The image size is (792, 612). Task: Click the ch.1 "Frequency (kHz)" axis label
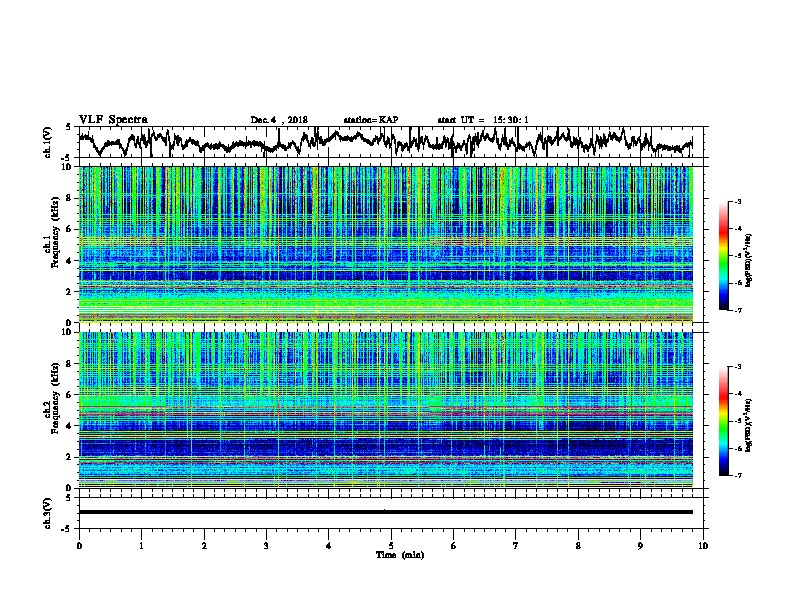tap(55, 233)
